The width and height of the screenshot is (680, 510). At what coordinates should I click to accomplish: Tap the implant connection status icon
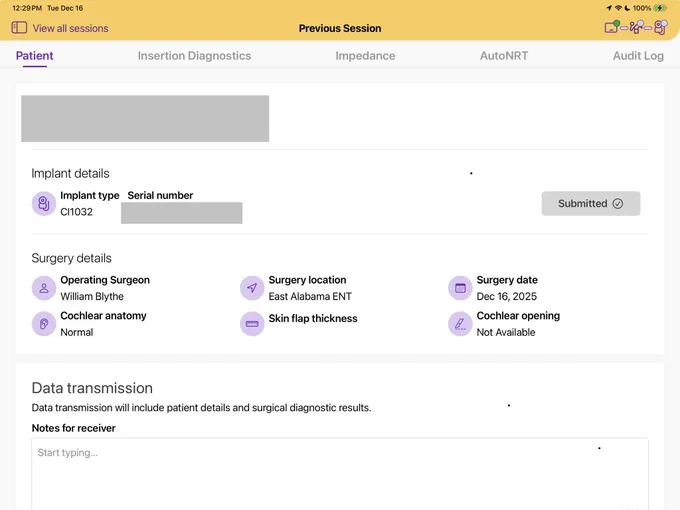tap(660, 27)
